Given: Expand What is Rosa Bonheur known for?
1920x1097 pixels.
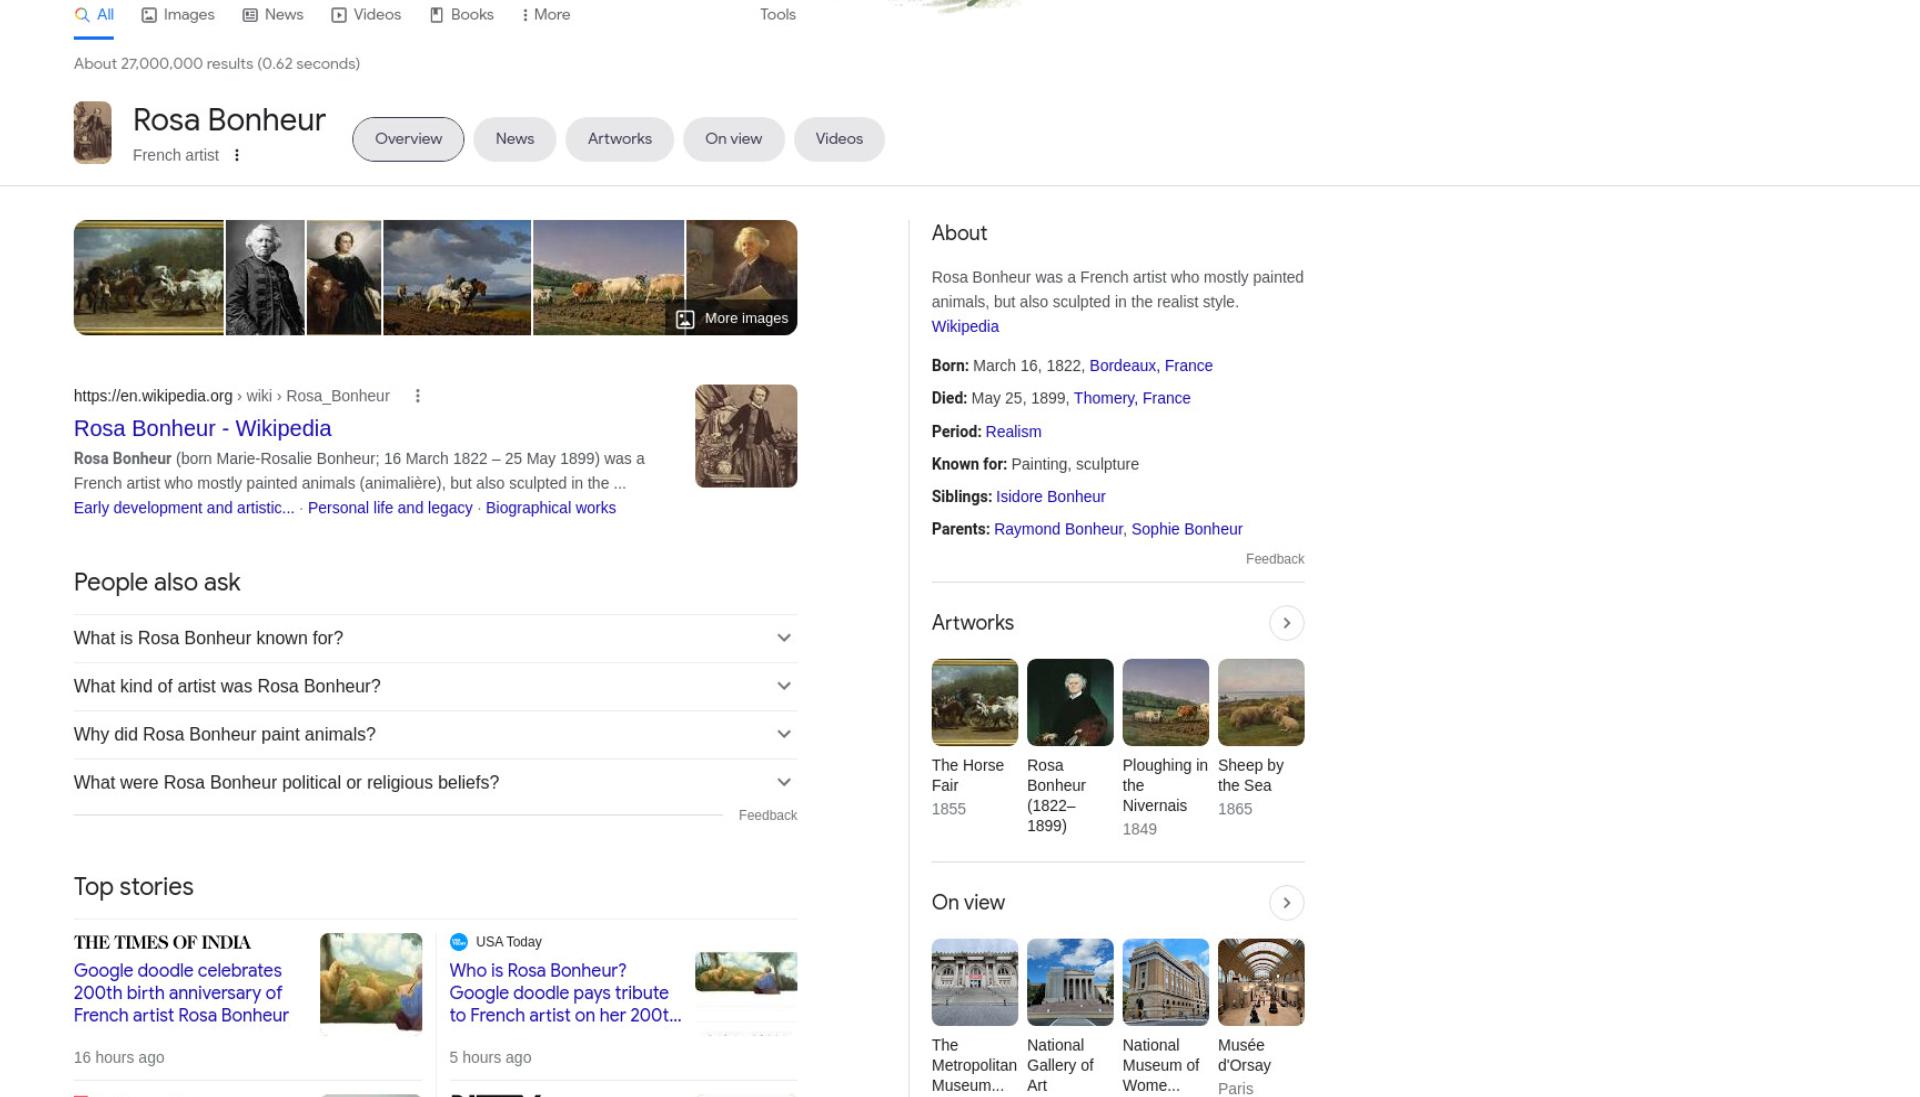Looking at the screenshot, I should (435, 638).
